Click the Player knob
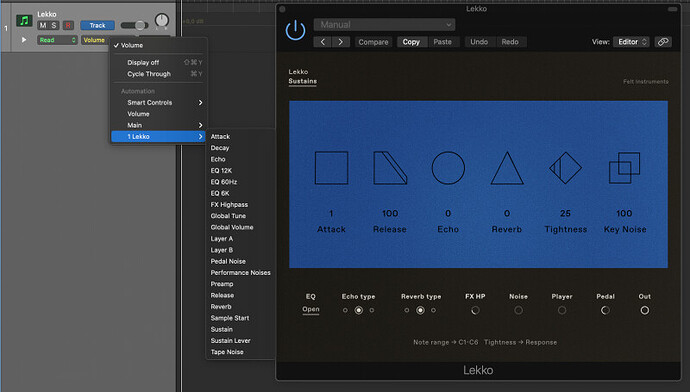 point(562,310)
